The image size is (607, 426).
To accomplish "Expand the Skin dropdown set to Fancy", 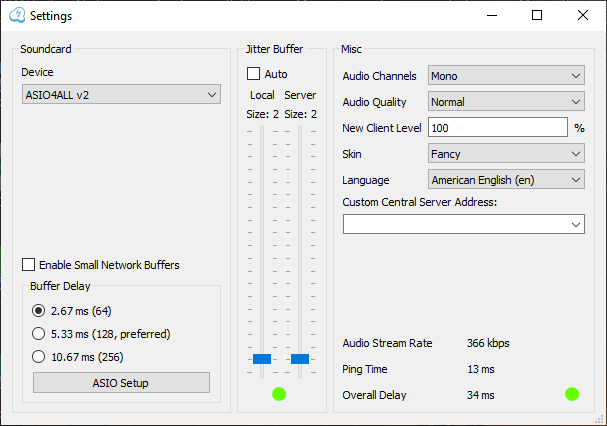I will click(505, 154).
